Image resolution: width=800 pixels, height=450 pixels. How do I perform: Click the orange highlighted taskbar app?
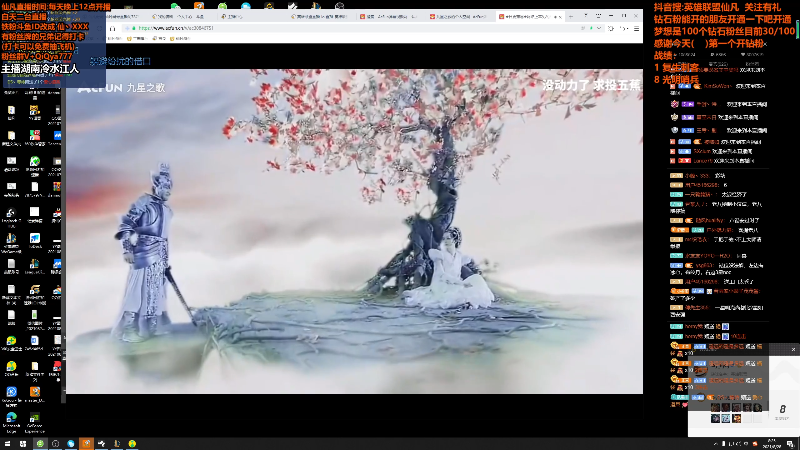tap(86, 444)
